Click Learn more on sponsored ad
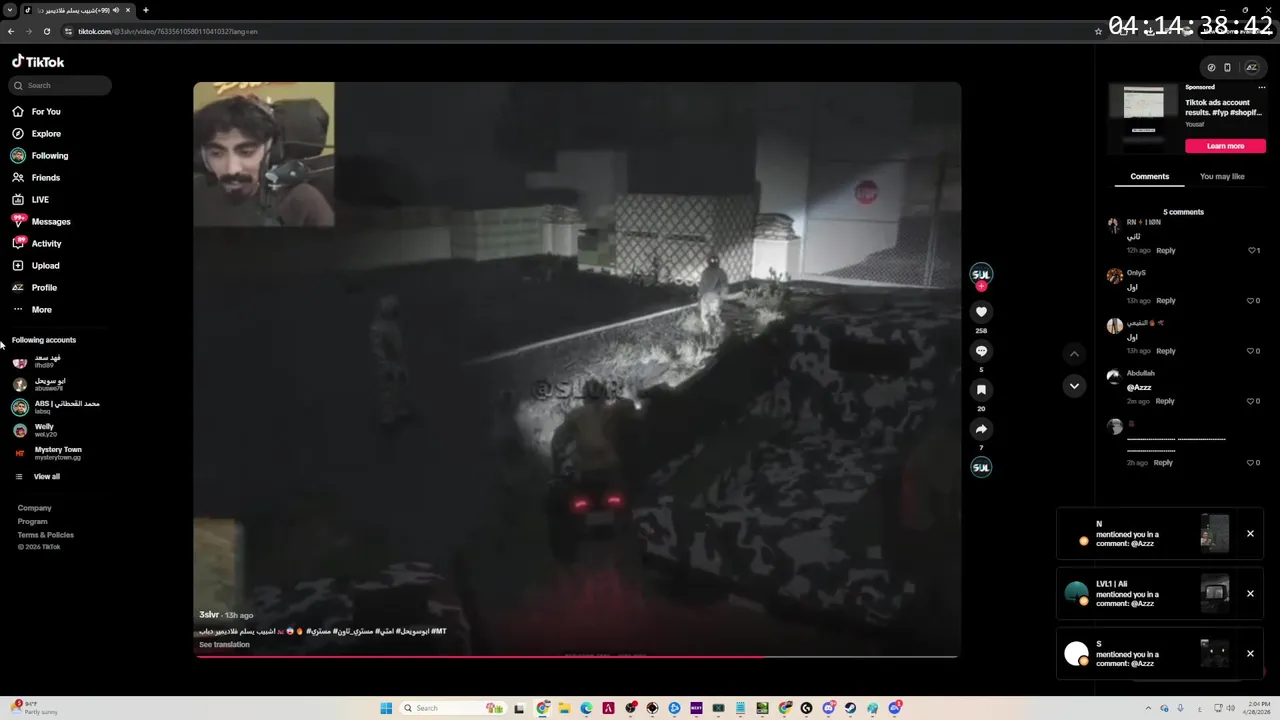The width and height of the screenshot is (1280, 720). (x=1225, y=146)
